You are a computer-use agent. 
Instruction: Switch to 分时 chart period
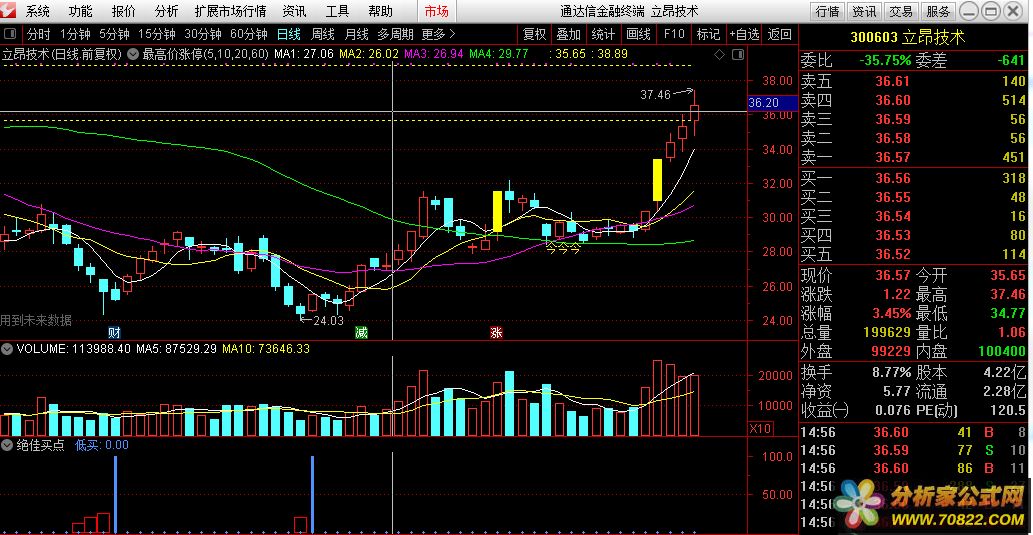click(x=38, y=34)
